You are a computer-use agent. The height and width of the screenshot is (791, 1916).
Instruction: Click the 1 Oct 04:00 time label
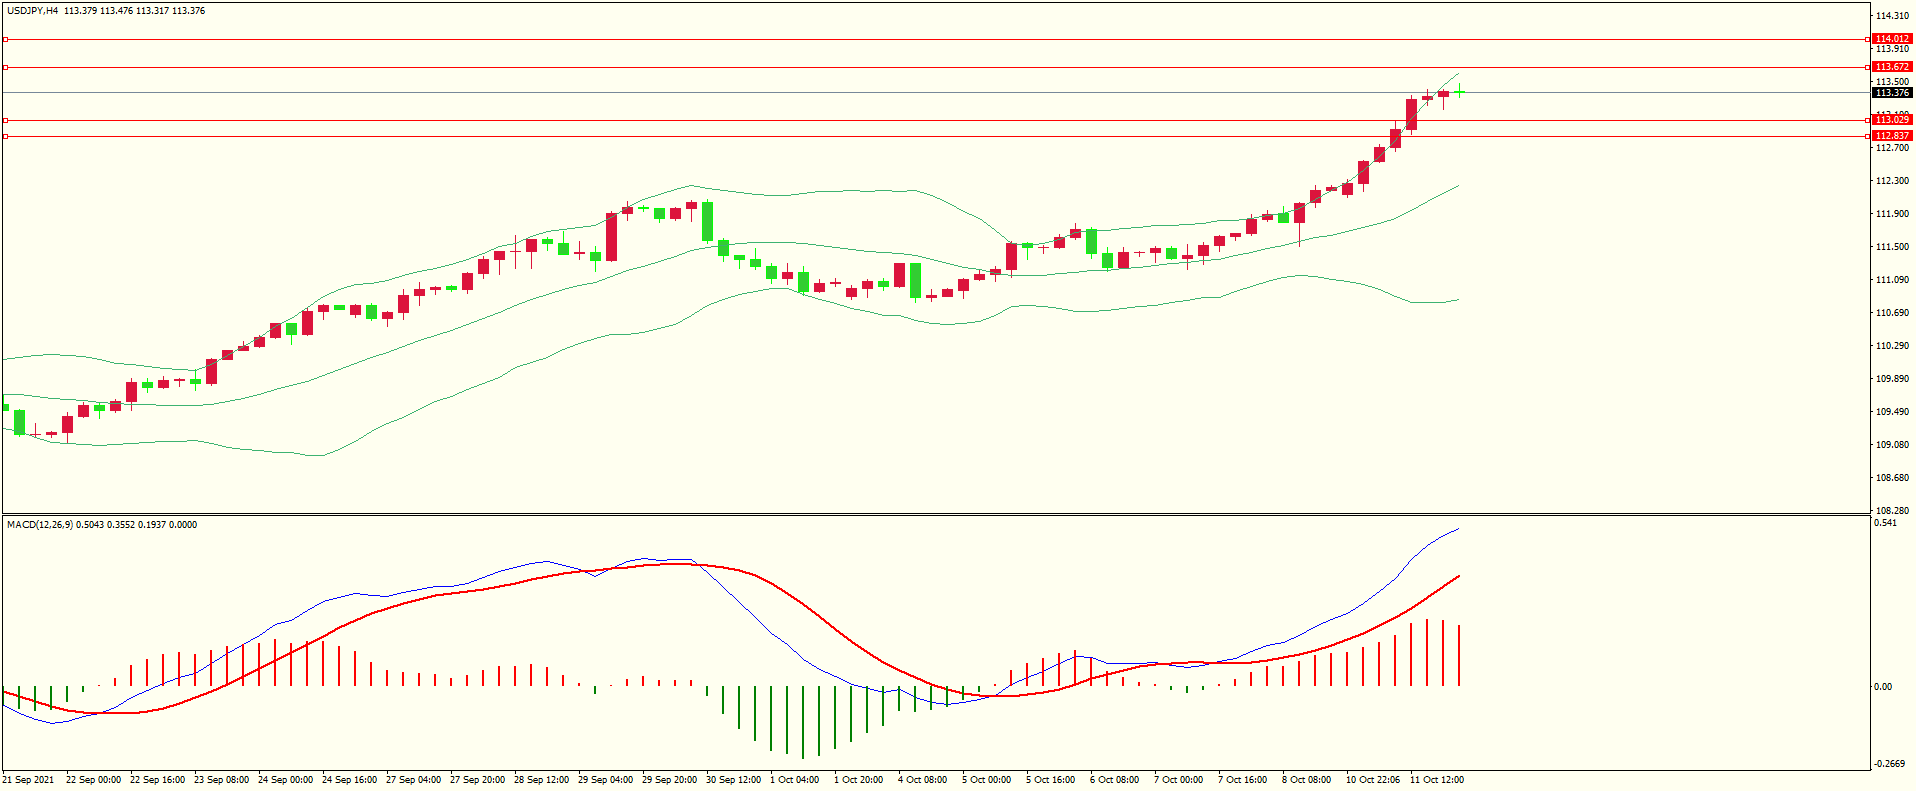[794, 780]
